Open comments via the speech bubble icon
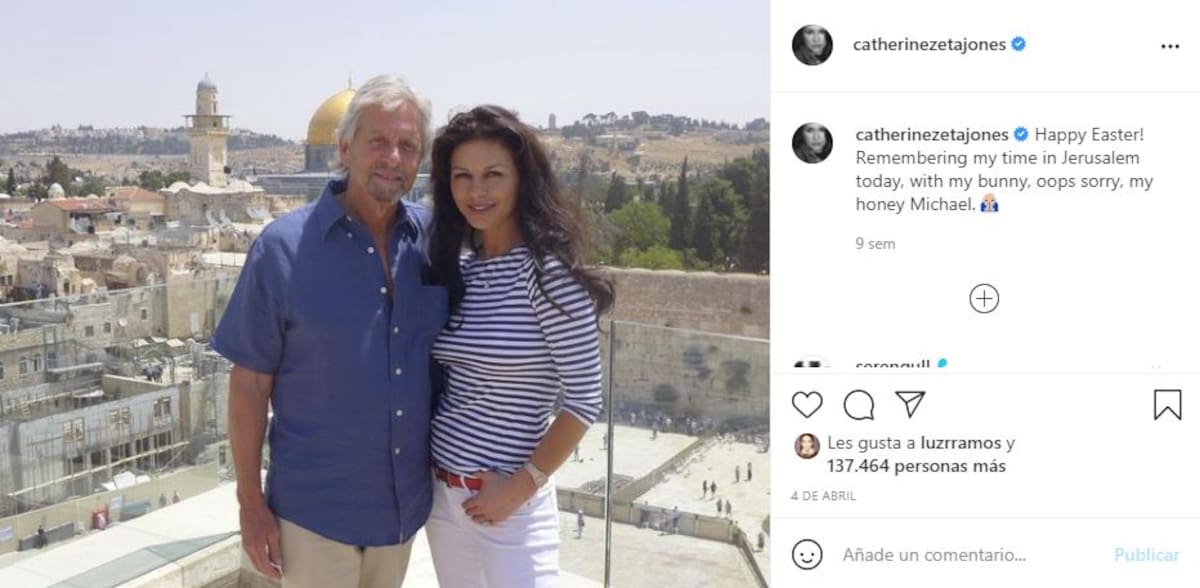The image size is (1200, 588). pyautogui.click(x=859, y=404)
